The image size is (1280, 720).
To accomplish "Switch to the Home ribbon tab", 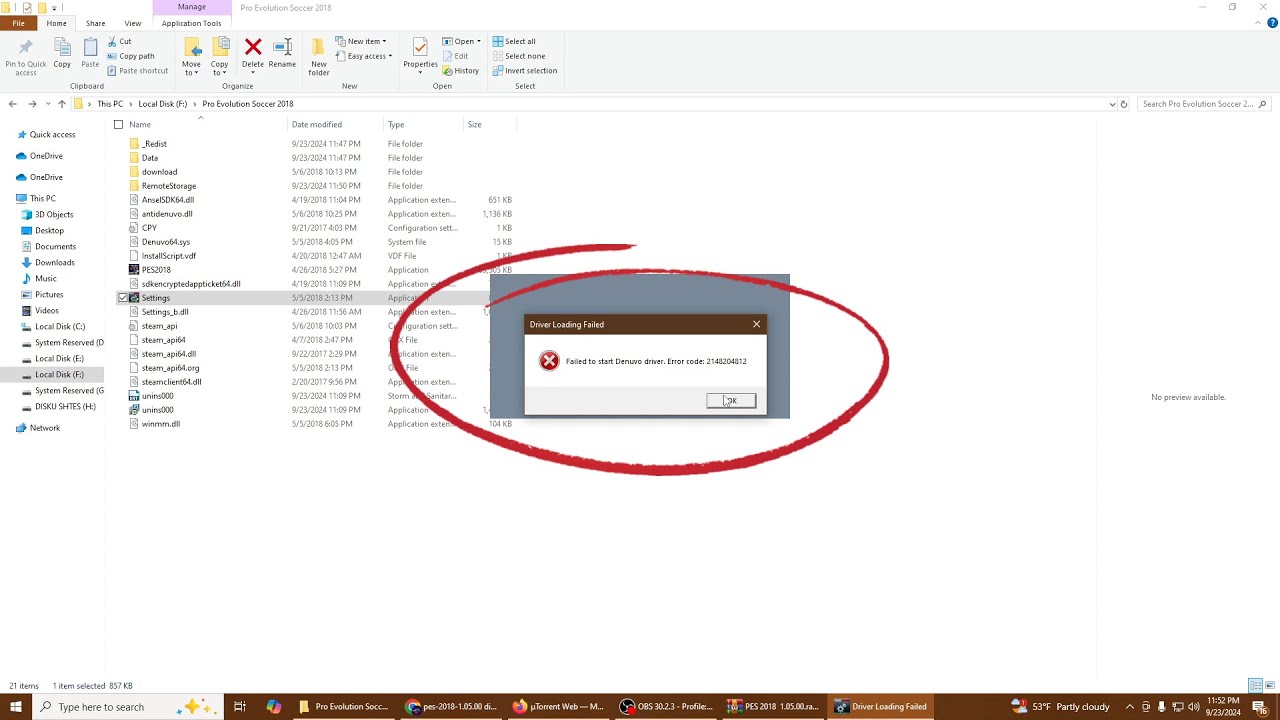I will (x=56, y=23).
